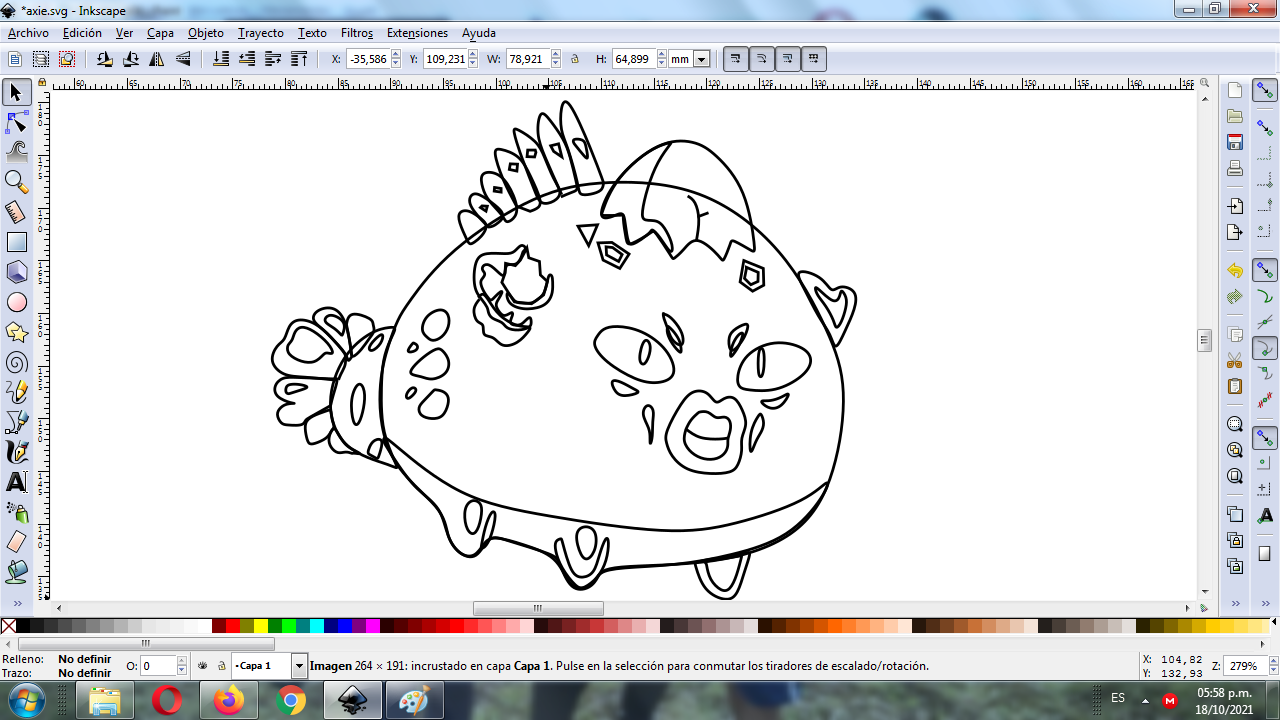Viewport: 1280px width, 720px height.
Task: Select the Paint bucket fill tool
Action: 16,572
